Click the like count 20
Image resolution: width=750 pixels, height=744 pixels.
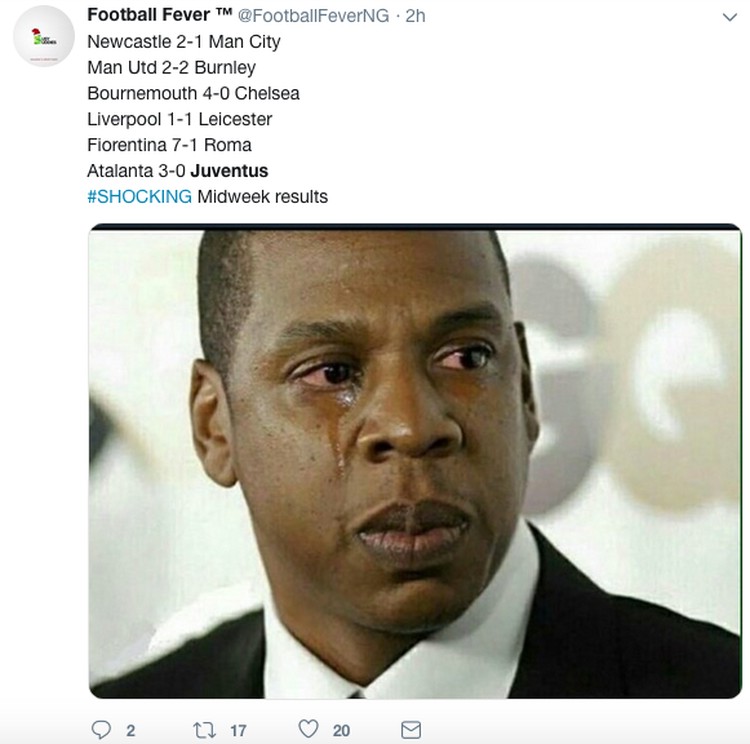pyautogui.click(x=342, y=731)
